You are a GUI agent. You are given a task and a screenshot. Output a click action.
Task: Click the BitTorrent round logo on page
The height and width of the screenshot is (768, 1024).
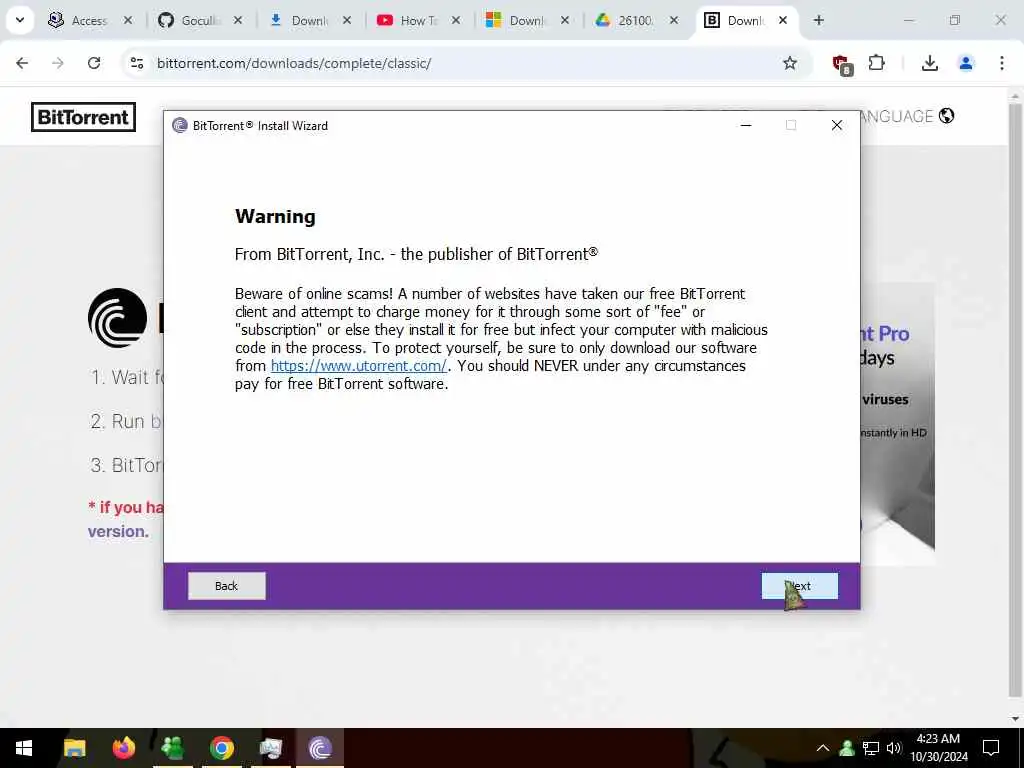[118, 318]
